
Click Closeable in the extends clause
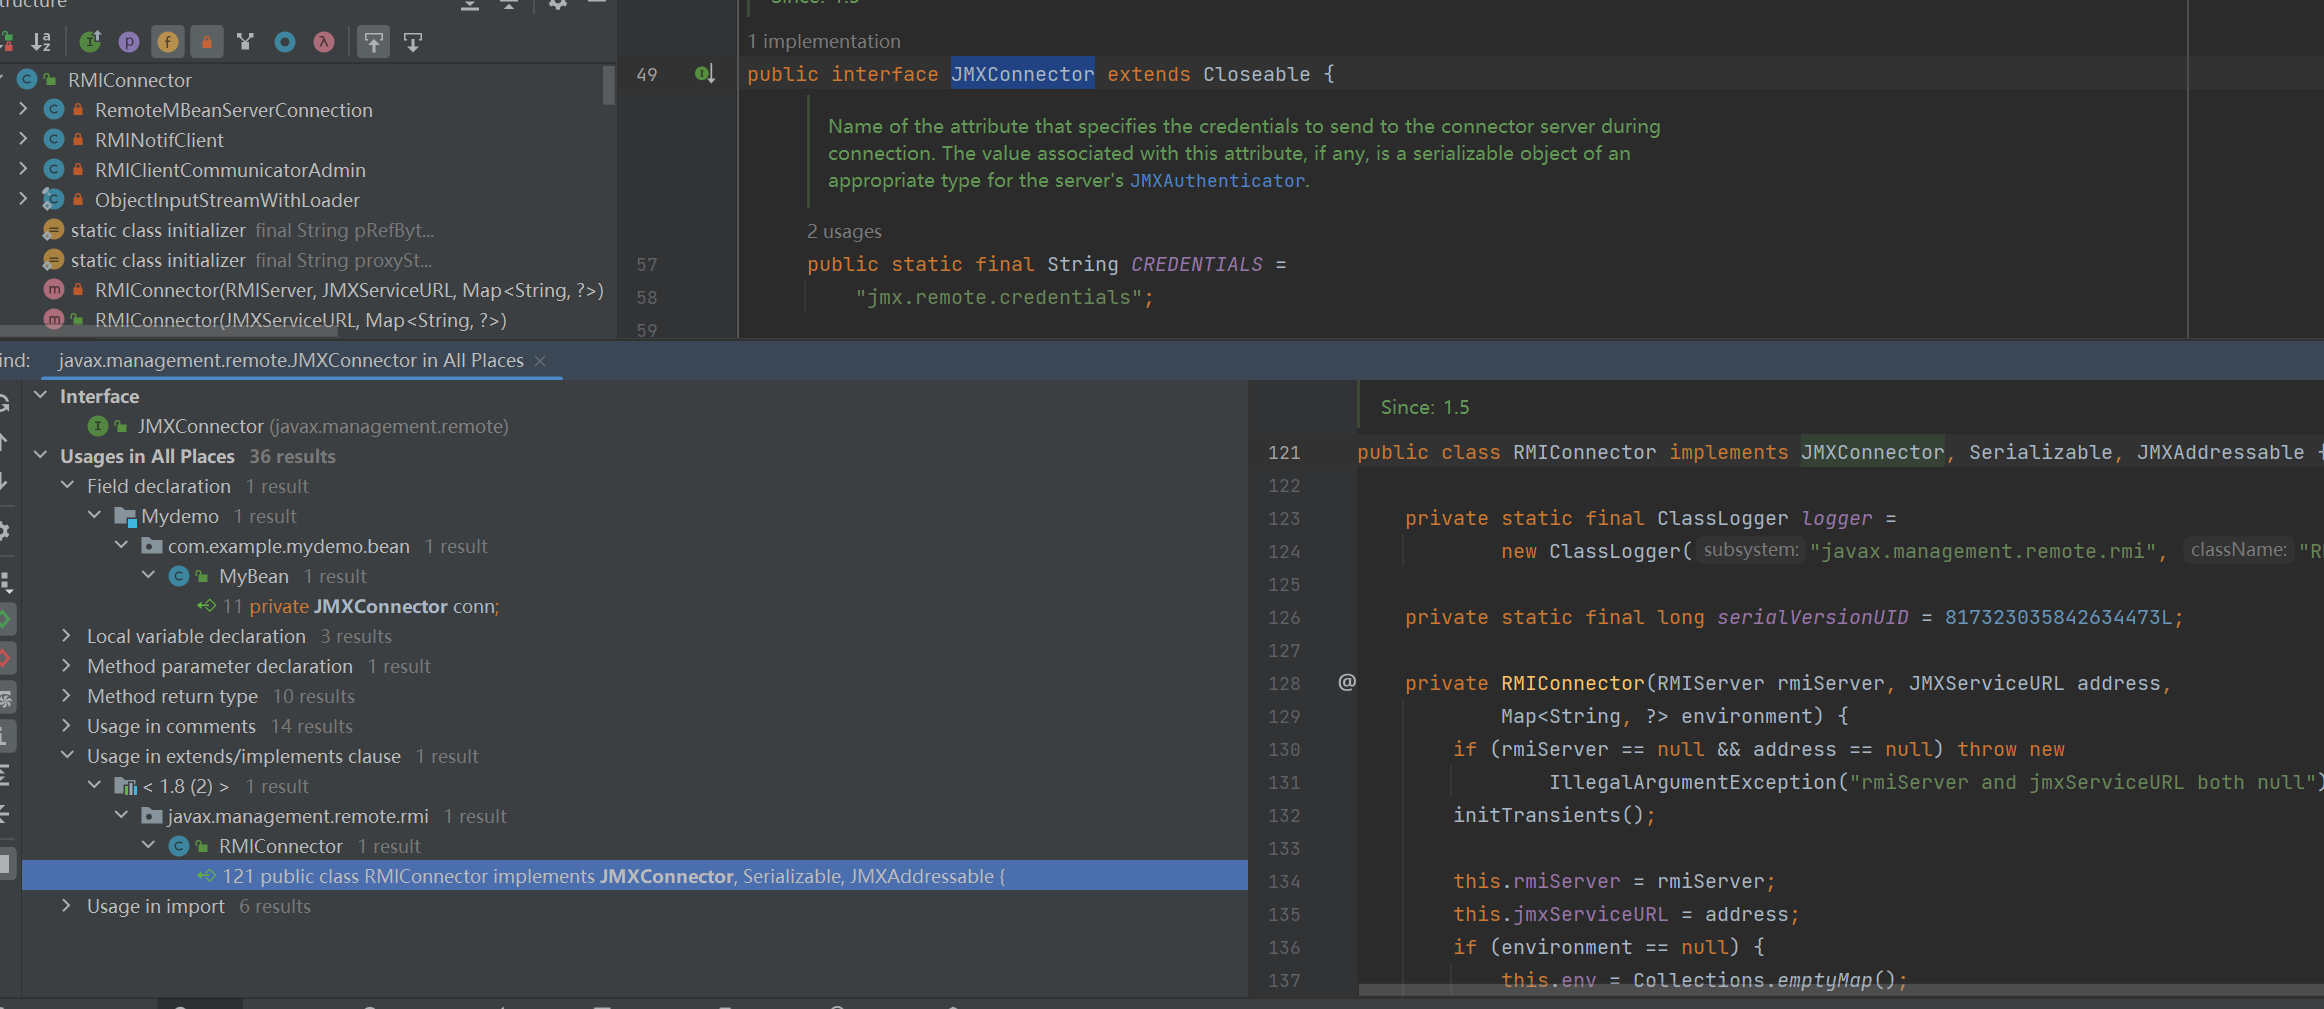click(x=1256, y=74)
